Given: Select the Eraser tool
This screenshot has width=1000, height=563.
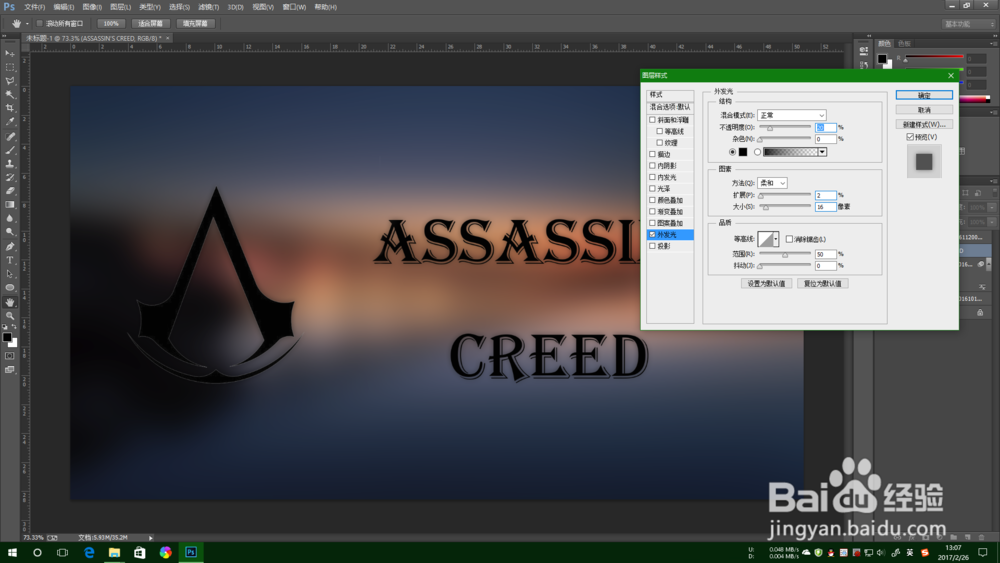Looking at the screenshot, I should click(x=10, y=191).
